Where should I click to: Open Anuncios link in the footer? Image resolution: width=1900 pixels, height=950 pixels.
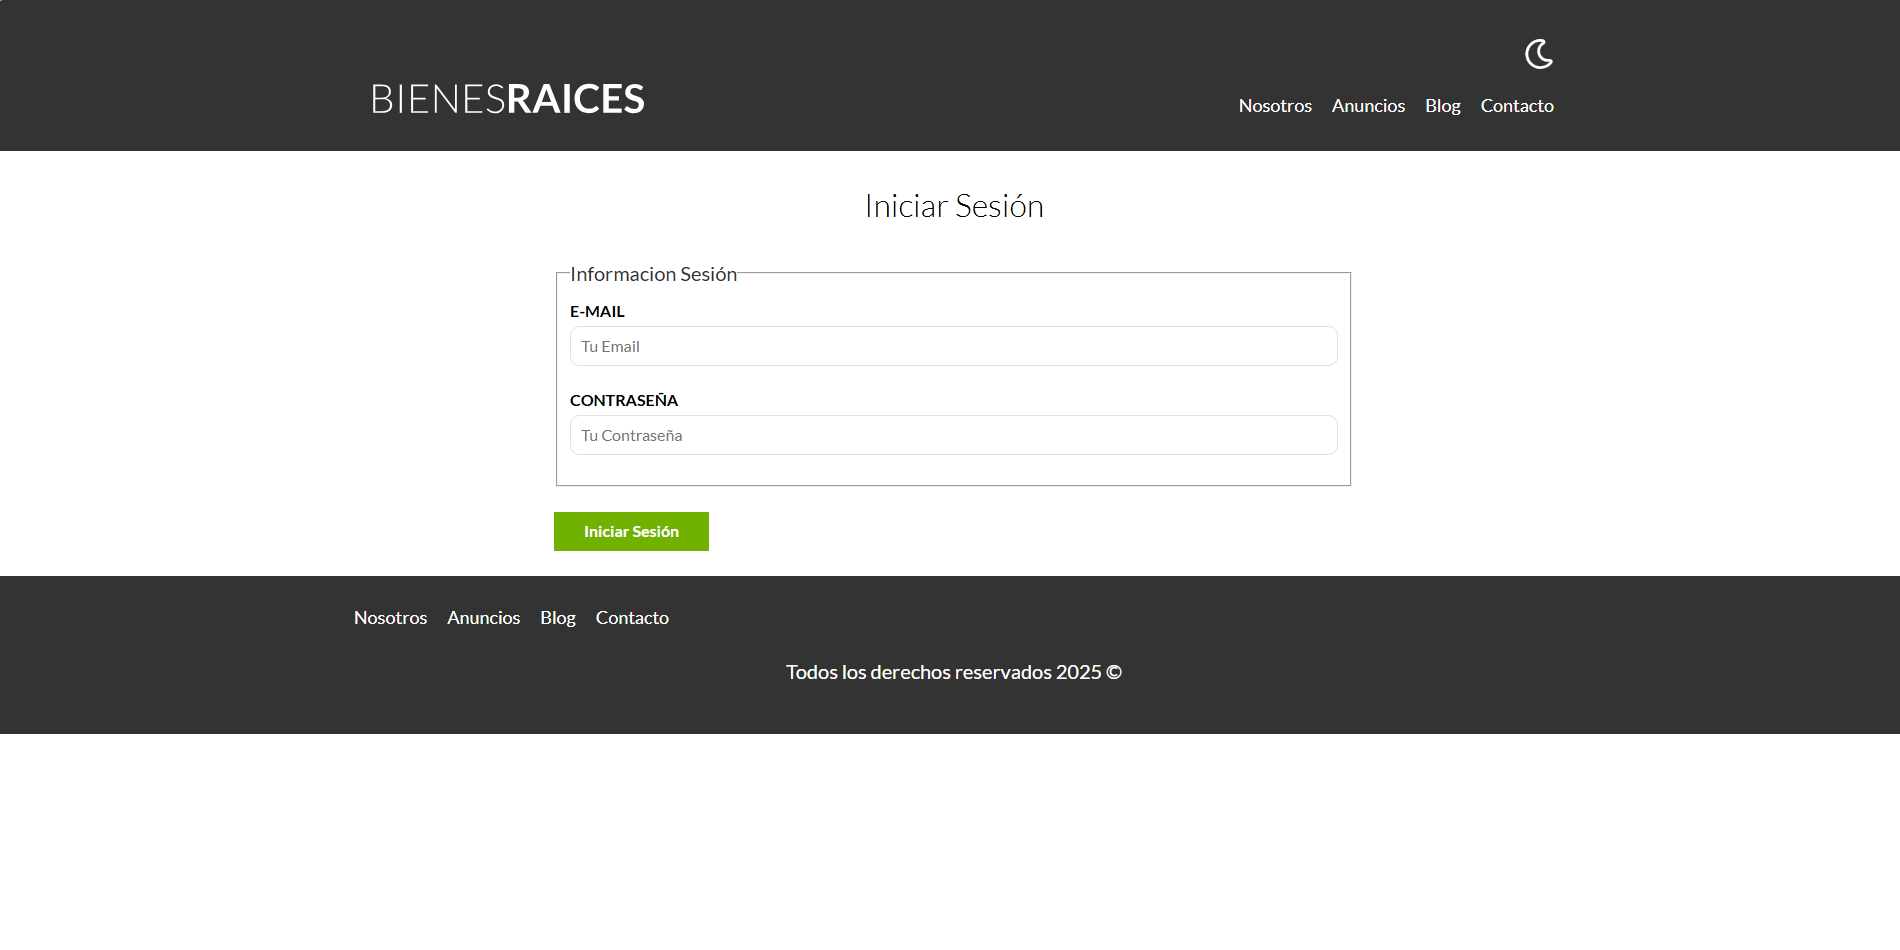483,618
